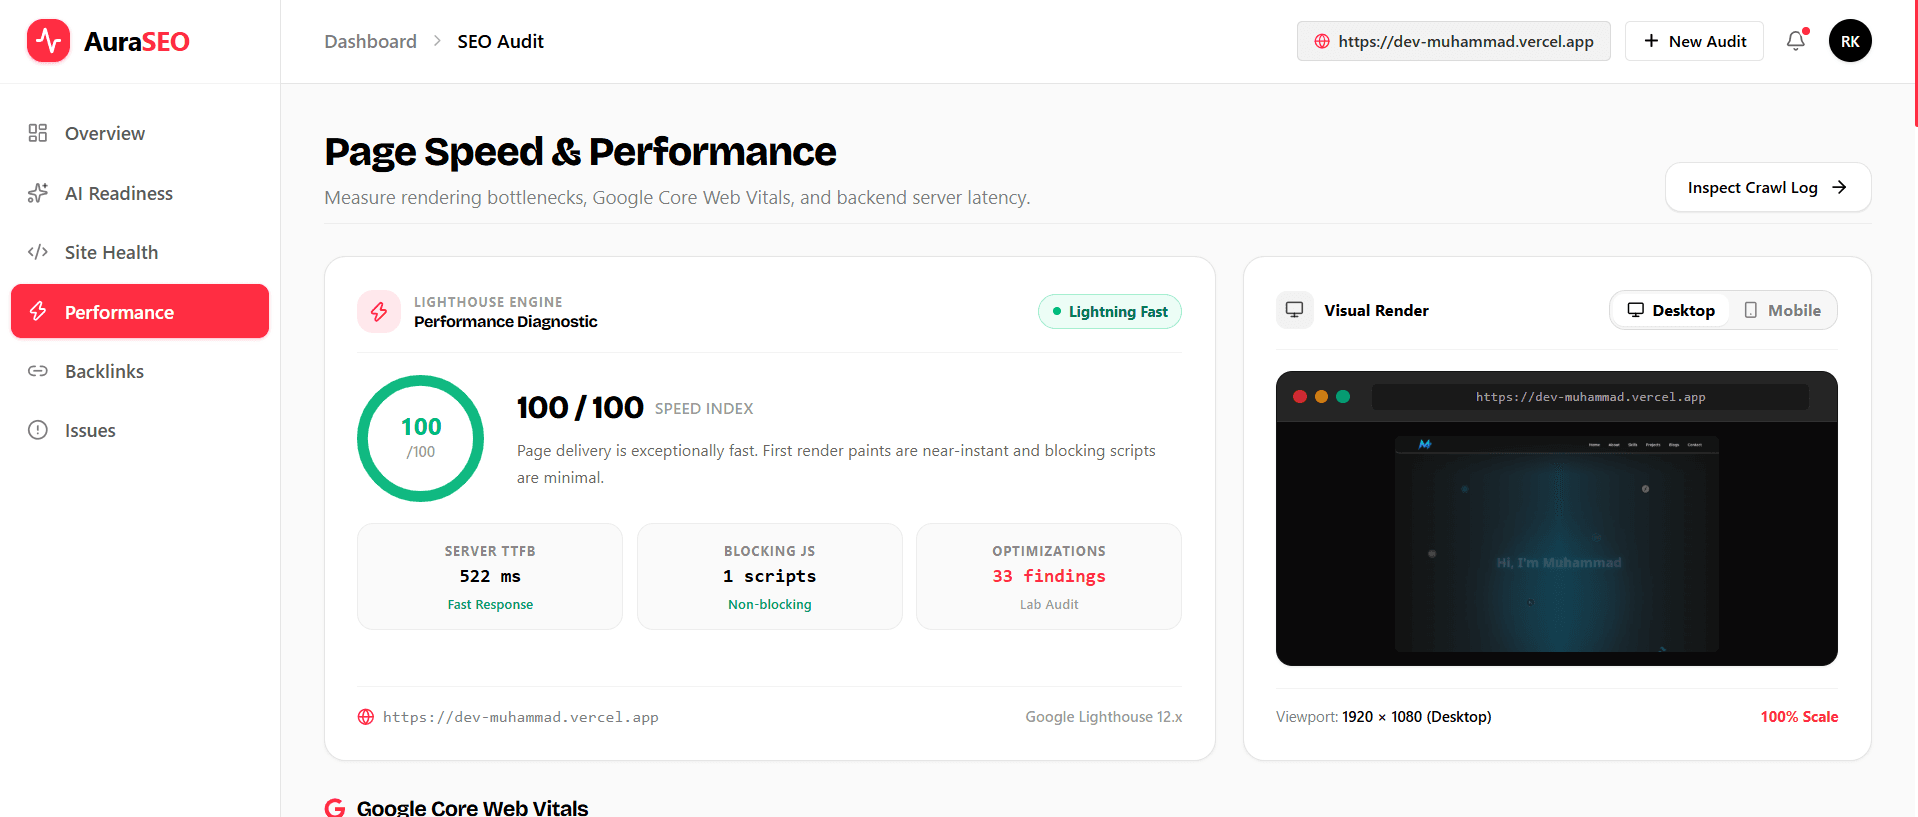Click the globe icon beside footer URL
Image resolution: width=1918 pixels, height=817 pixels.
tap(366, 717)
